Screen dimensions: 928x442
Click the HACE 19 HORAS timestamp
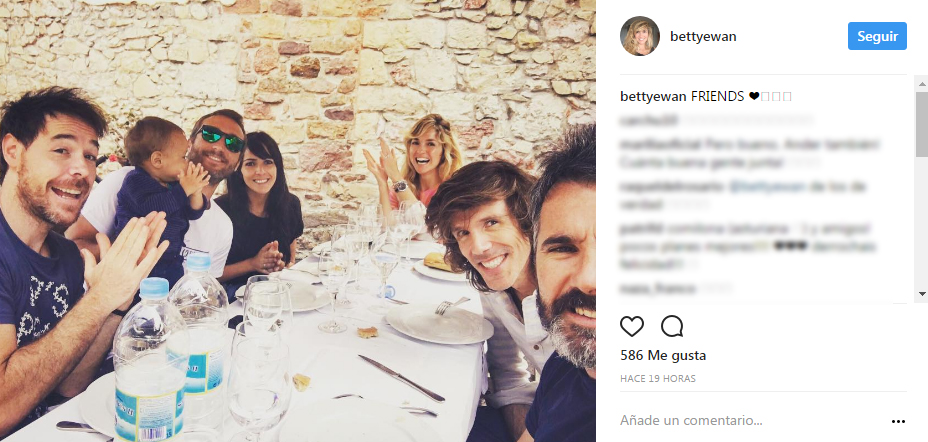point(658,379)
